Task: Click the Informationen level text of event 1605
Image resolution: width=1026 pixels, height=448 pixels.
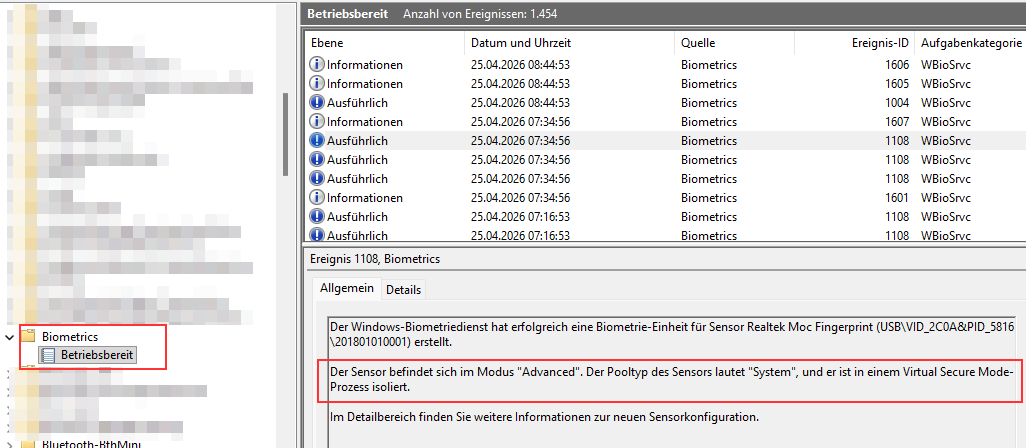Action: [365, 84]
